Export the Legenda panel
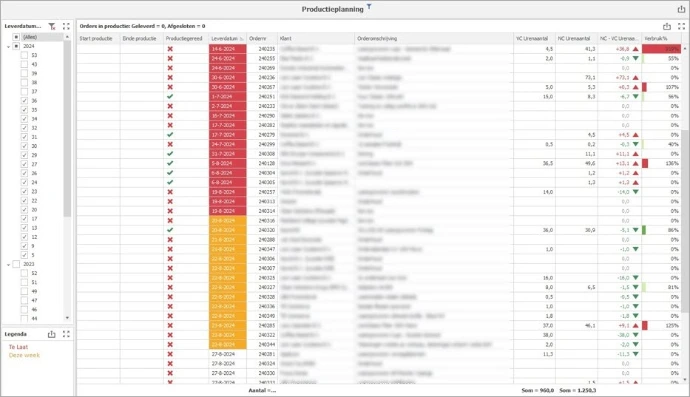Image resolution: width=690 pixels, height=397 pixels. (x=51, y=335)
